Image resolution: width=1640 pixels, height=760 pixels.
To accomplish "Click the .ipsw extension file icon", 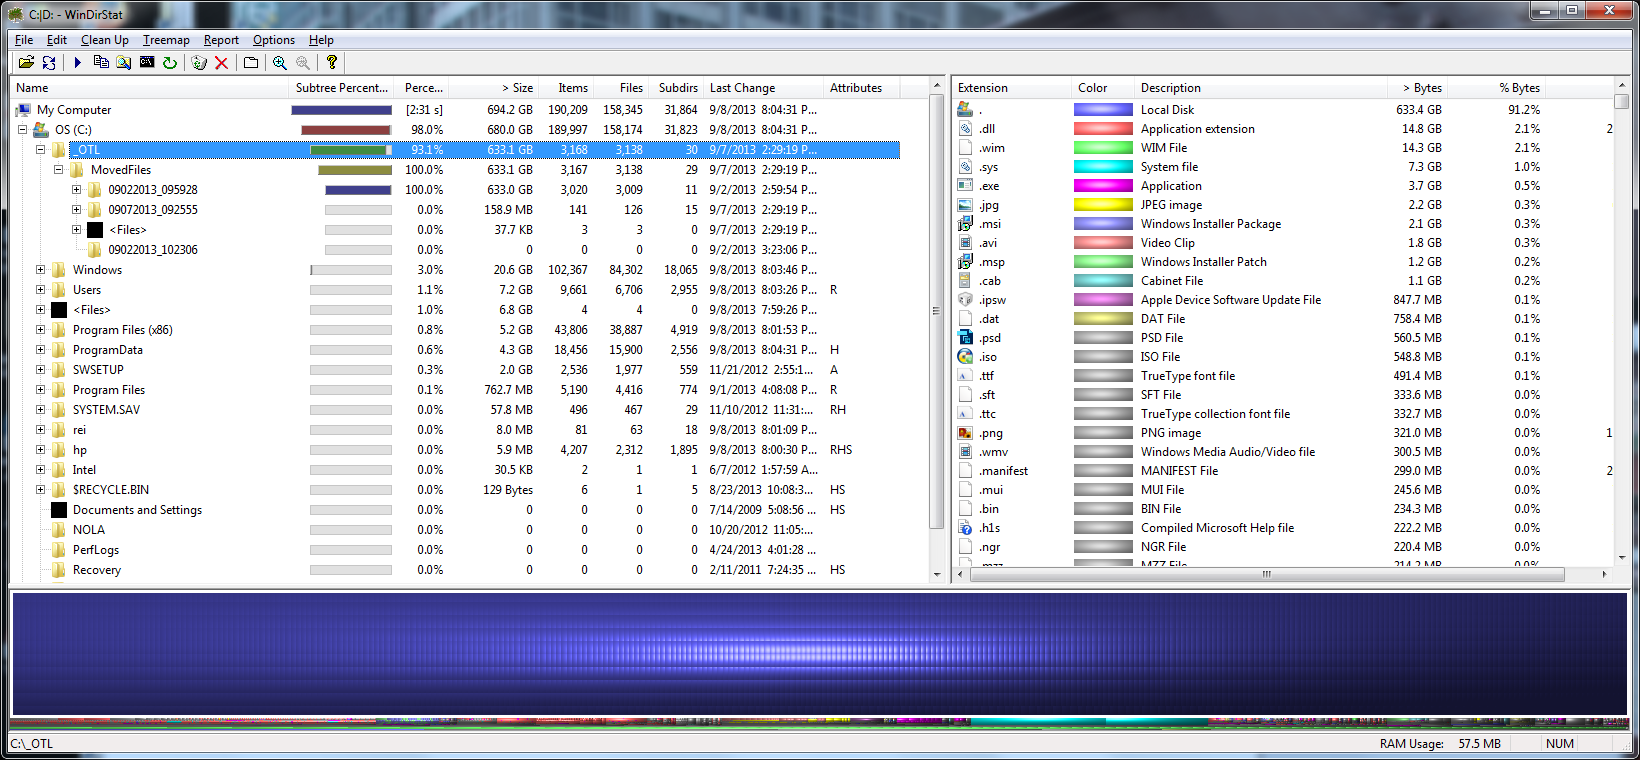I will [965, 300].
